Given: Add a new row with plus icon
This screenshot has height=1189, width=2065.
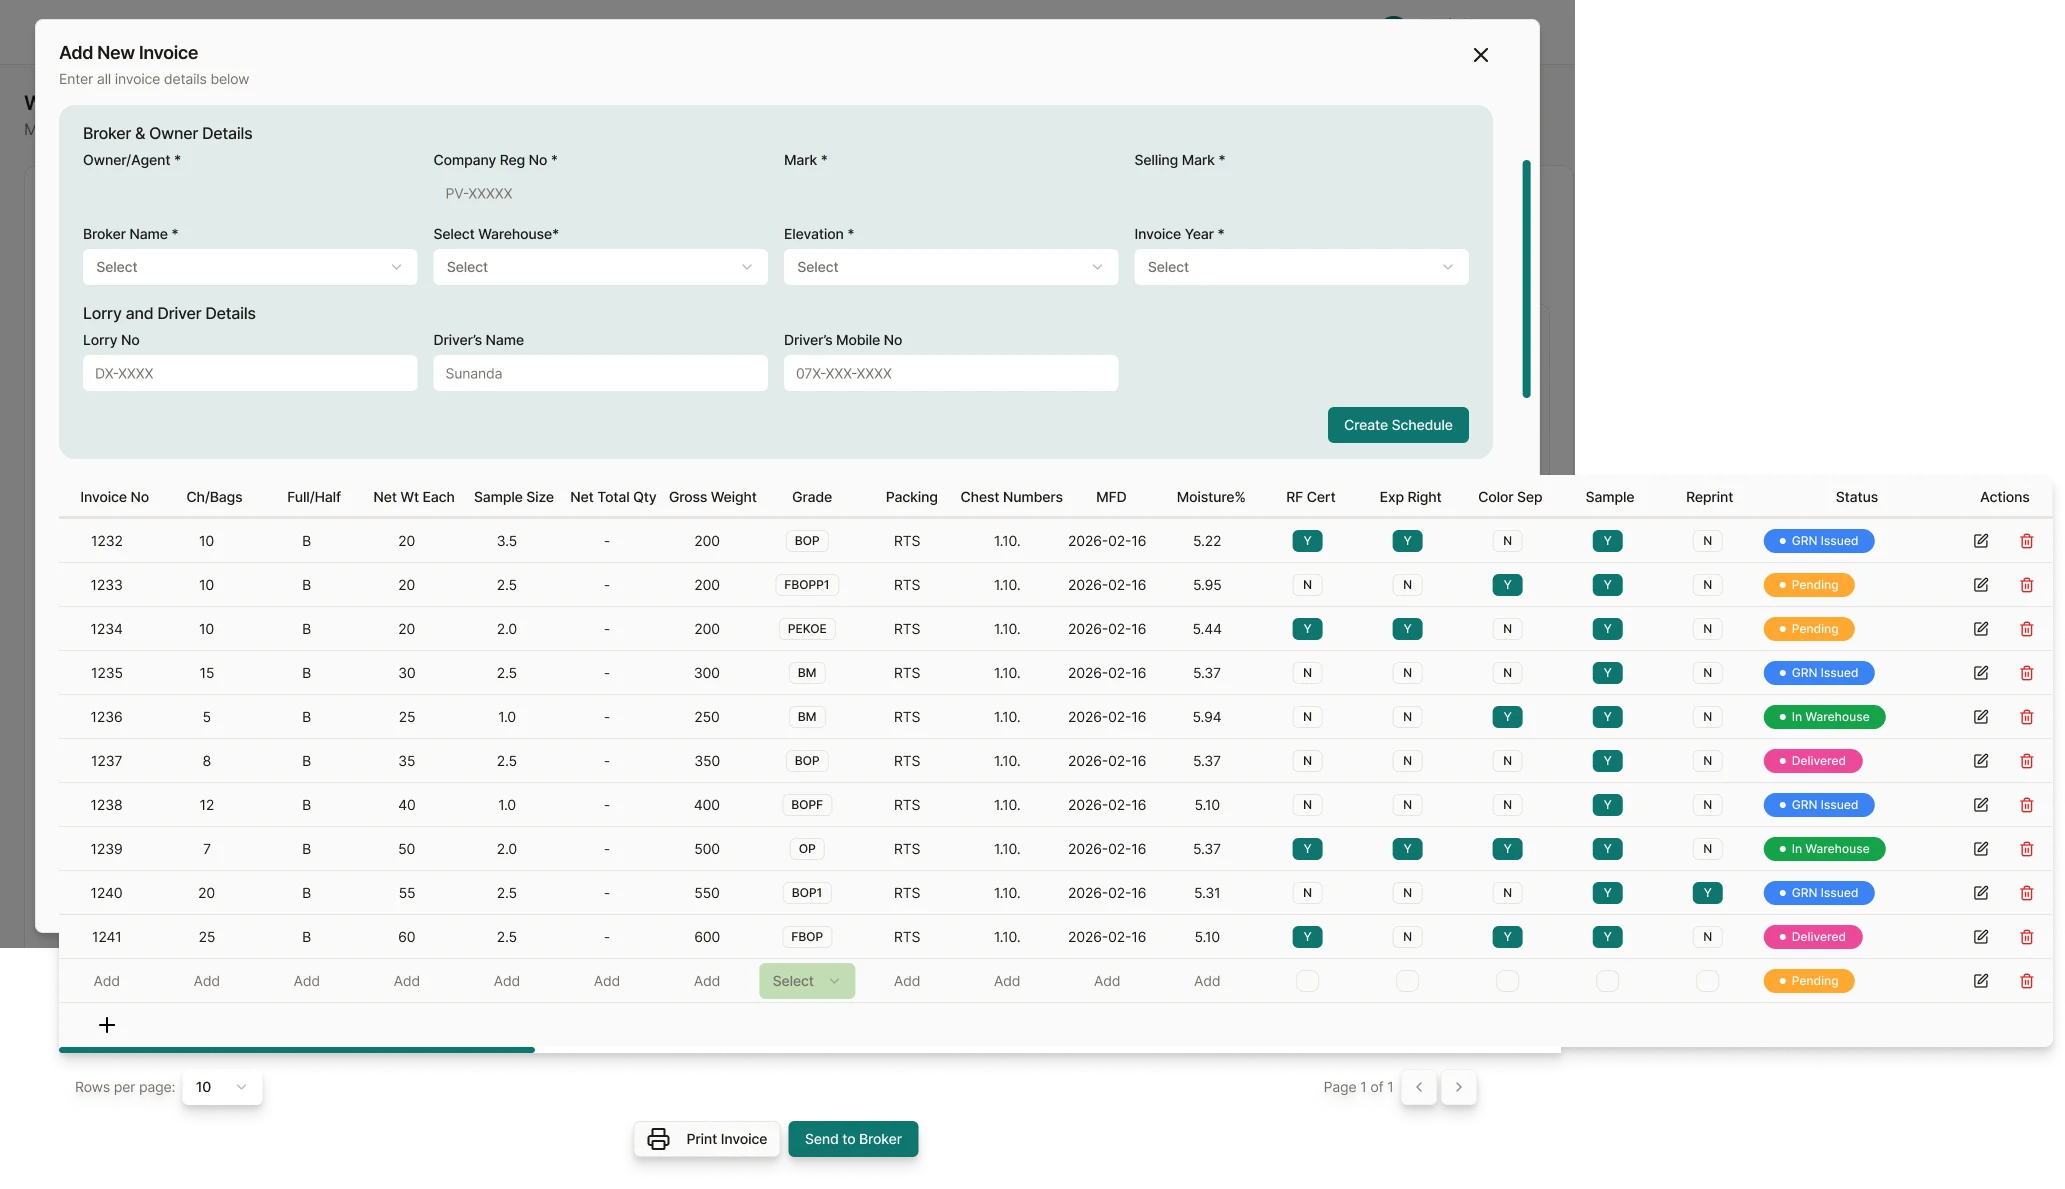Looking at the screenshot, I should tap(107, 1025).
